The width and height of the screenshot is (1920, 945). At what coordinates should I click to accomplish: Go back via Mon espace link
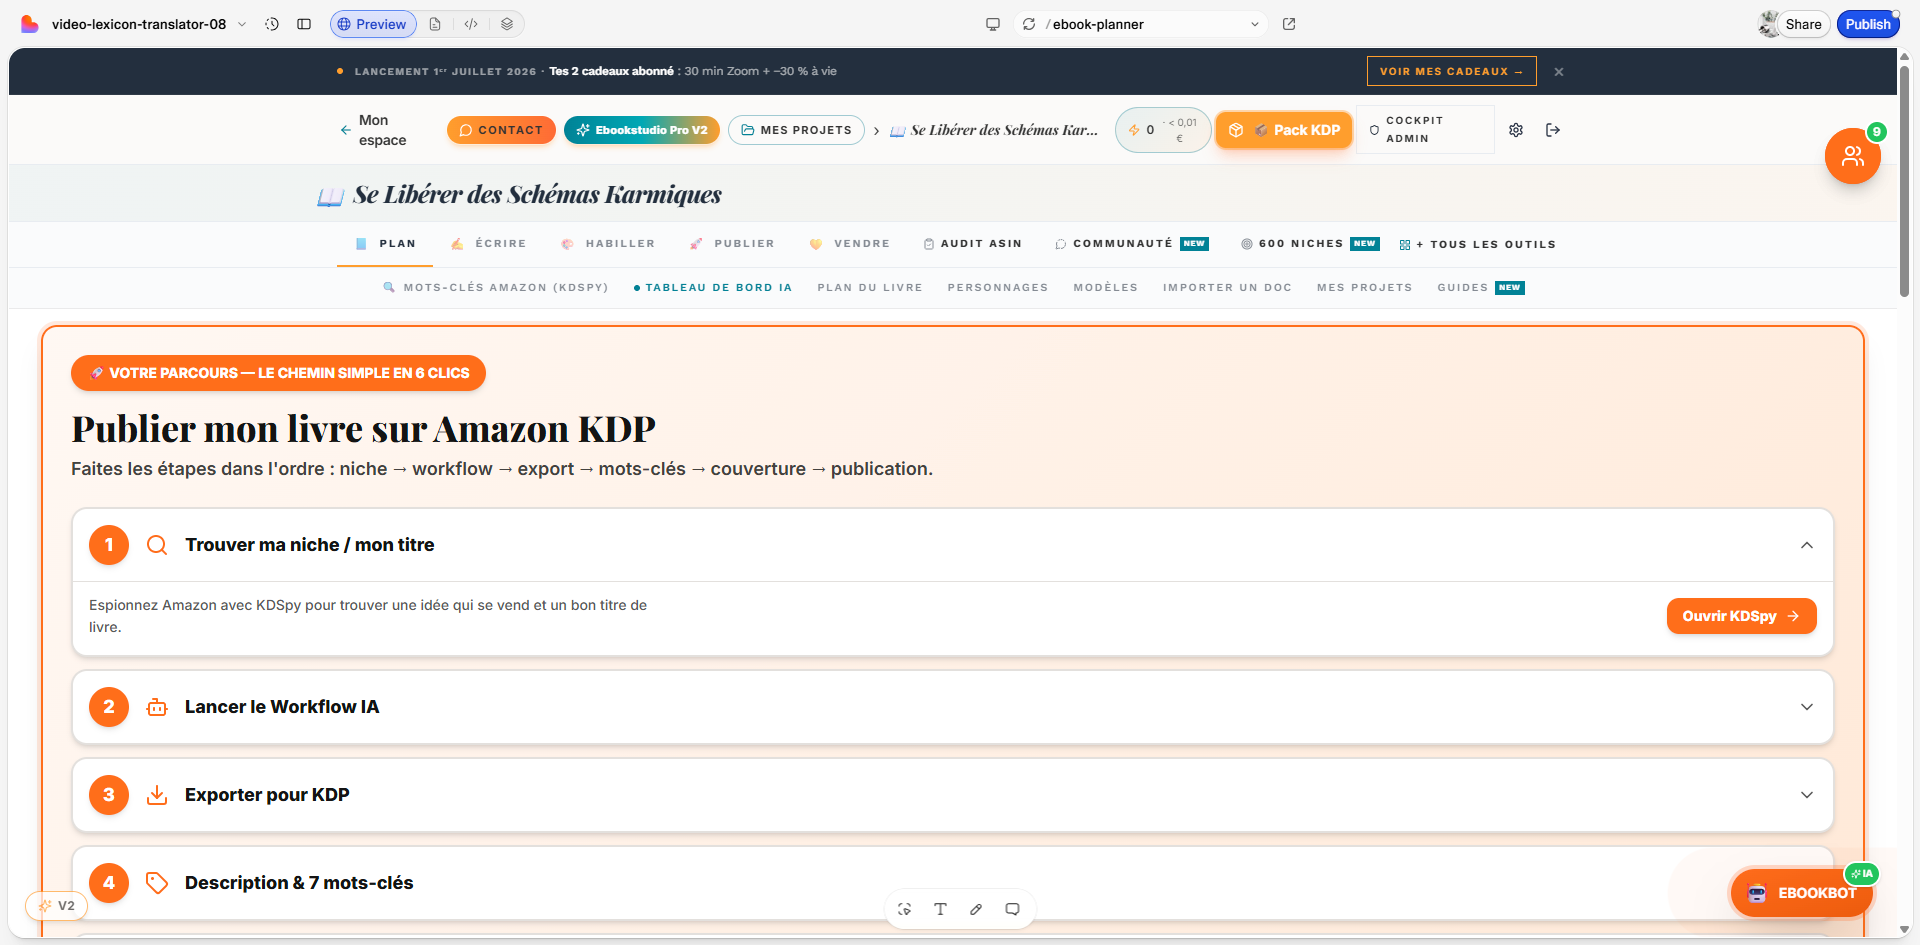point(373,130)
